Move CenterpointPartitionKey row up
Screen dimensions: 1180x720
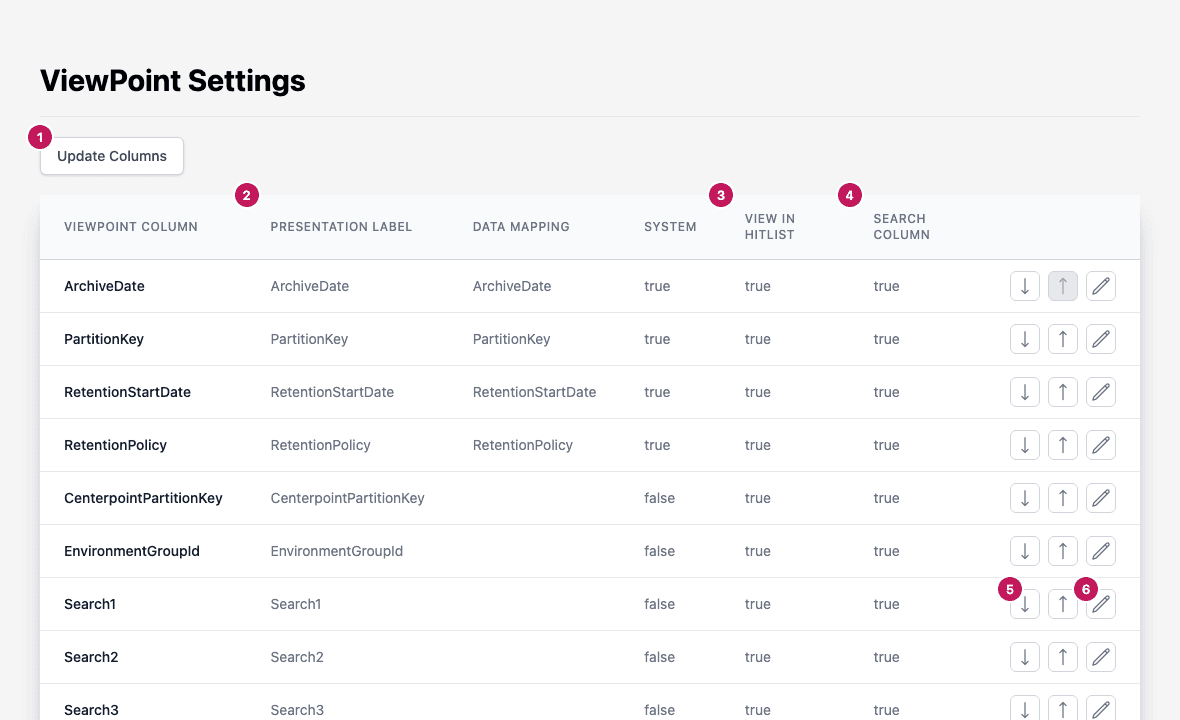pyautogui.click(x=1063, y=498)
